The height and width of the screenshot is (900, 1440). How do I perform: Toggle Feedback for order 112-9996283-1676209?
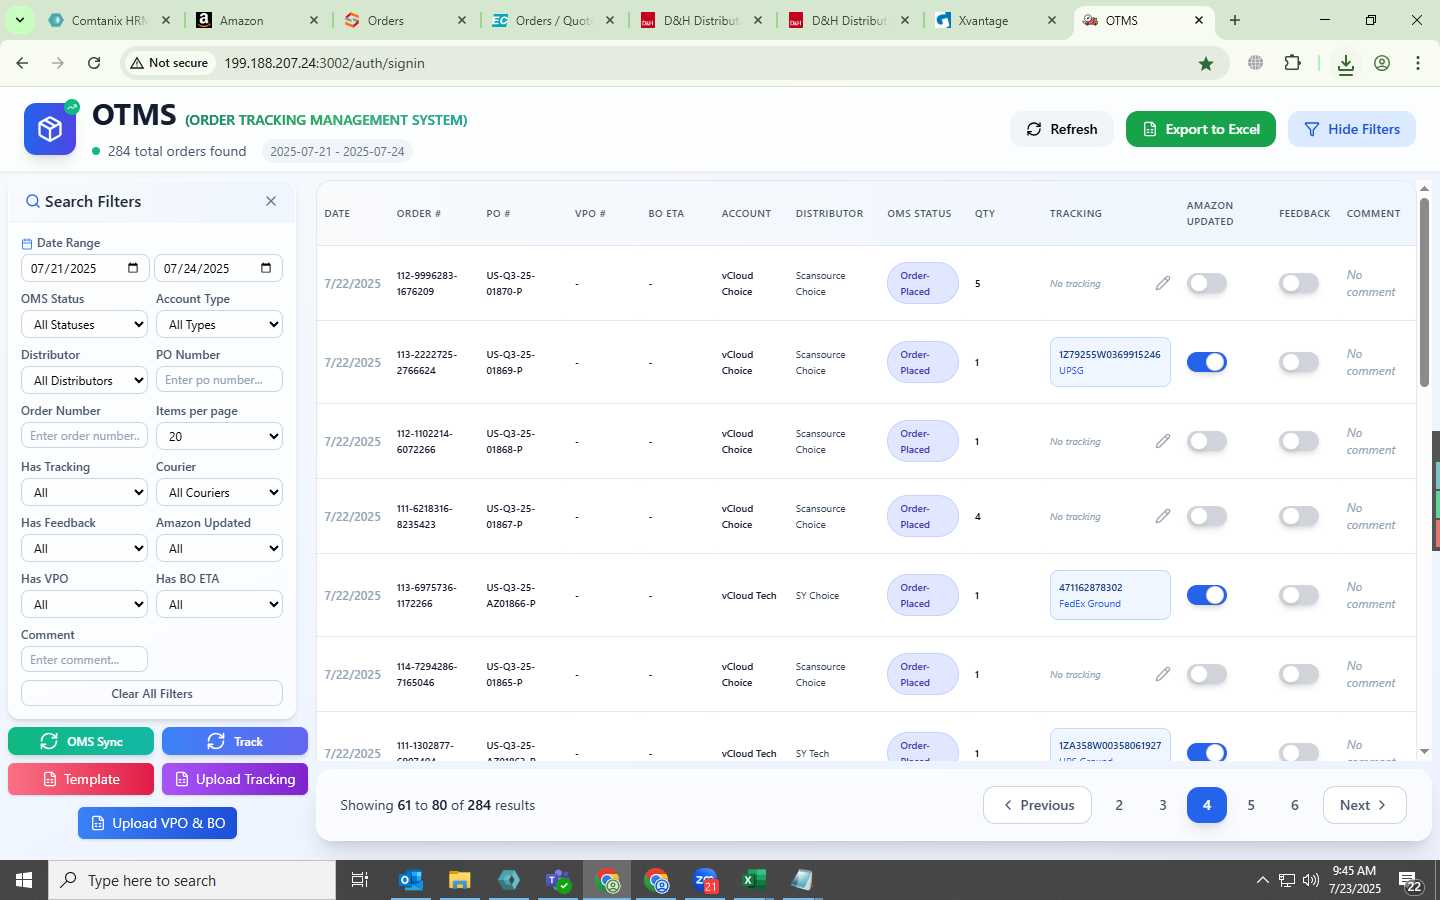coord(1298,284)
